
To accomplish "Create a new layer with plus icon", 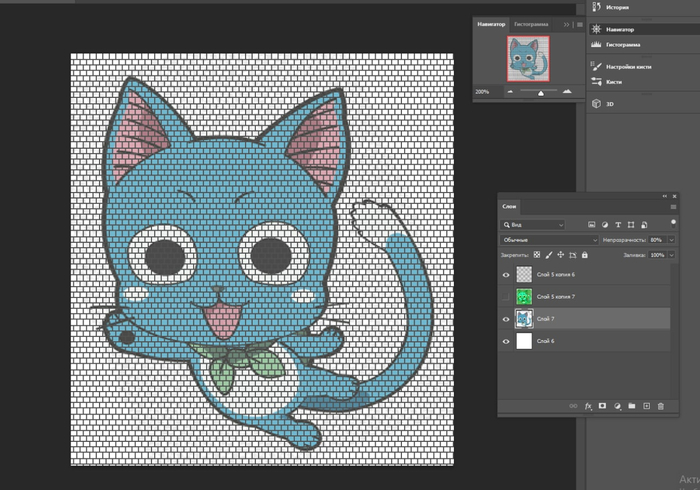I will coord(646,405).
